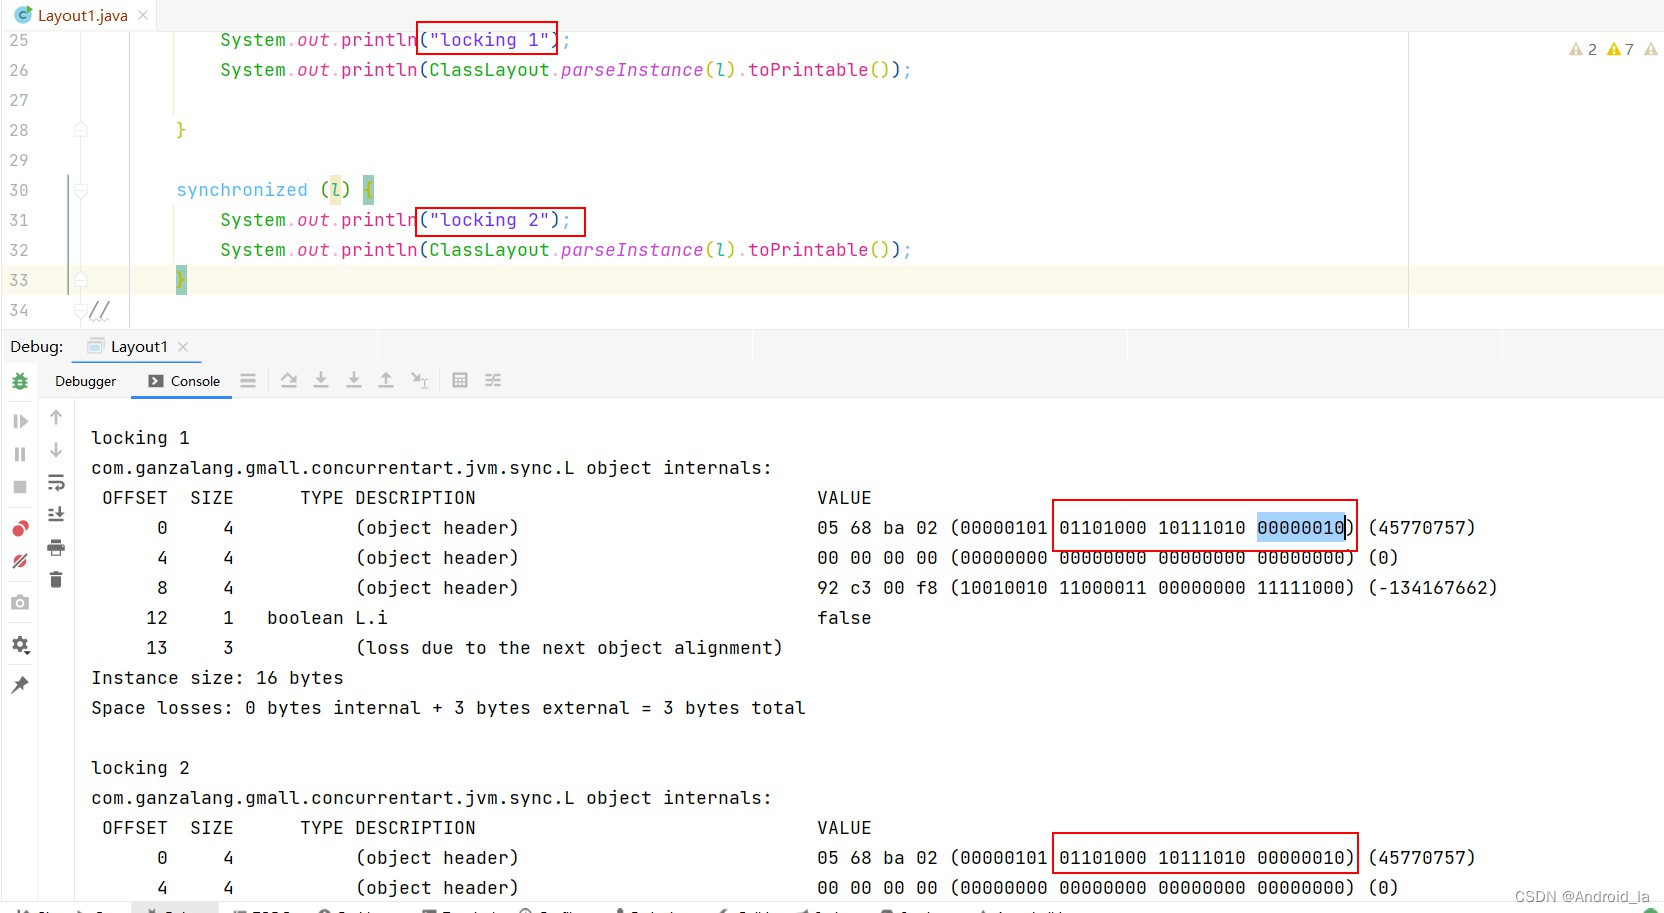Click threads layout lines icon next to Console

click(248, 380)
